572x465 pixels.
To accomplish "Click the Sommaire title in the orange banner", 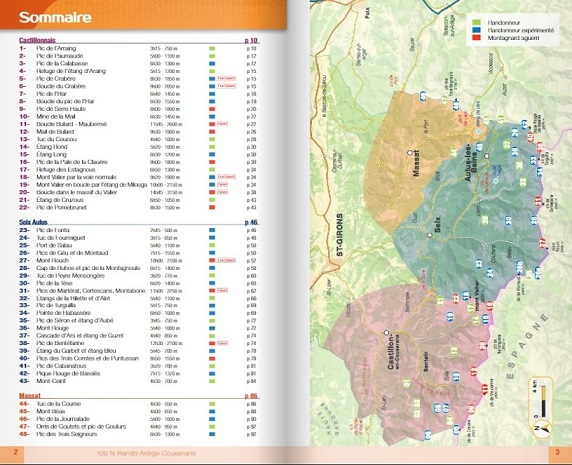I will pyautogui.click(x=55, y=17).
